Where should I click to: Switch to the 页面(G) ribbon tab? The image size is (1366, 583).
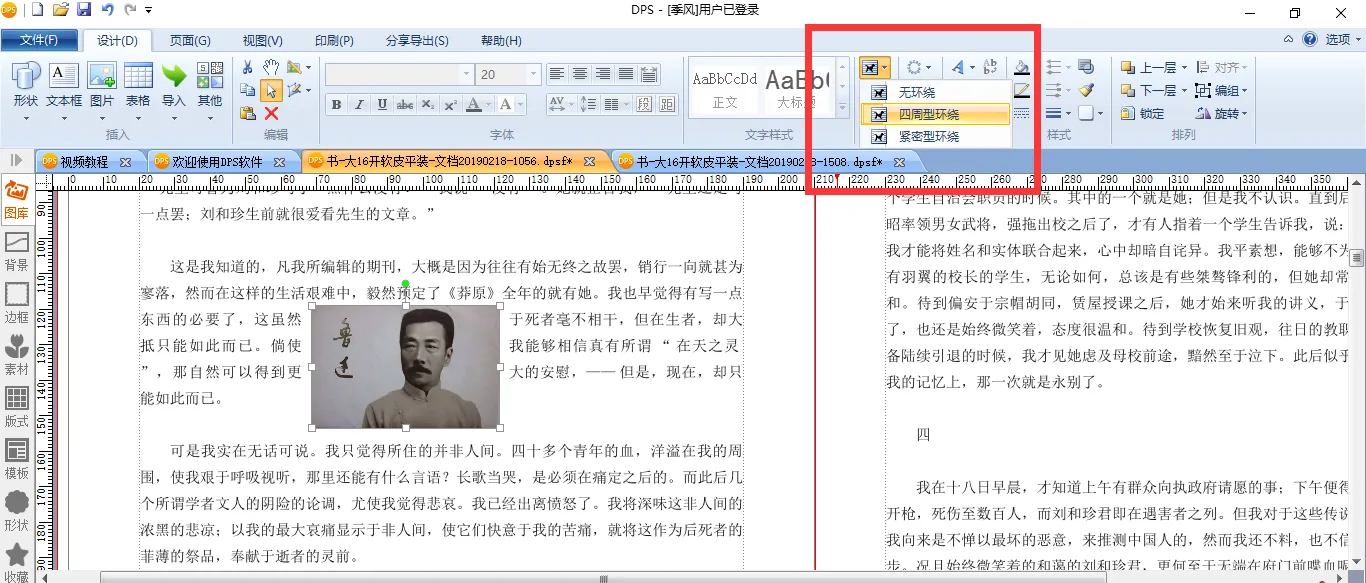click(189, 40)
